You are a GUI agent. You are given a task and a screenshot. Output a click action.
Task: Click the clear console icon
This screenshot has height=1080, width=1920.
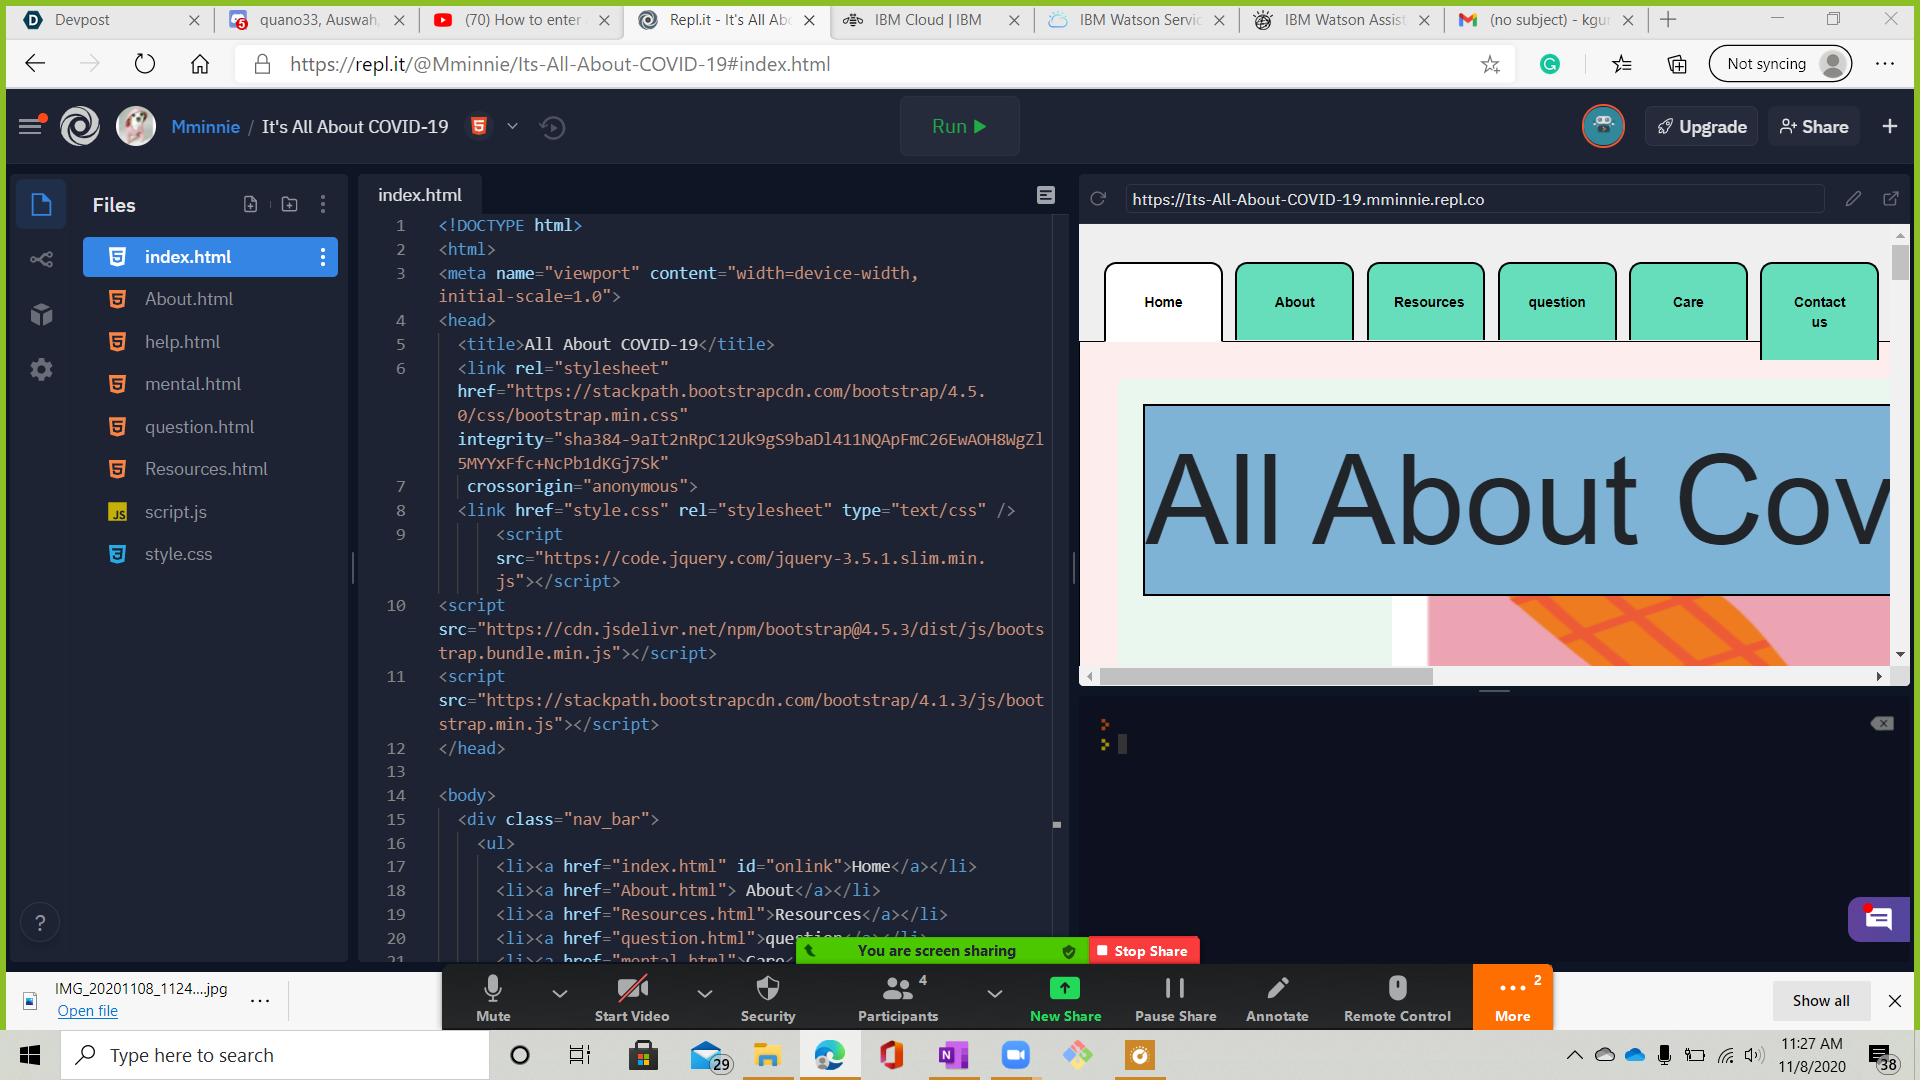click(1881, 723)
